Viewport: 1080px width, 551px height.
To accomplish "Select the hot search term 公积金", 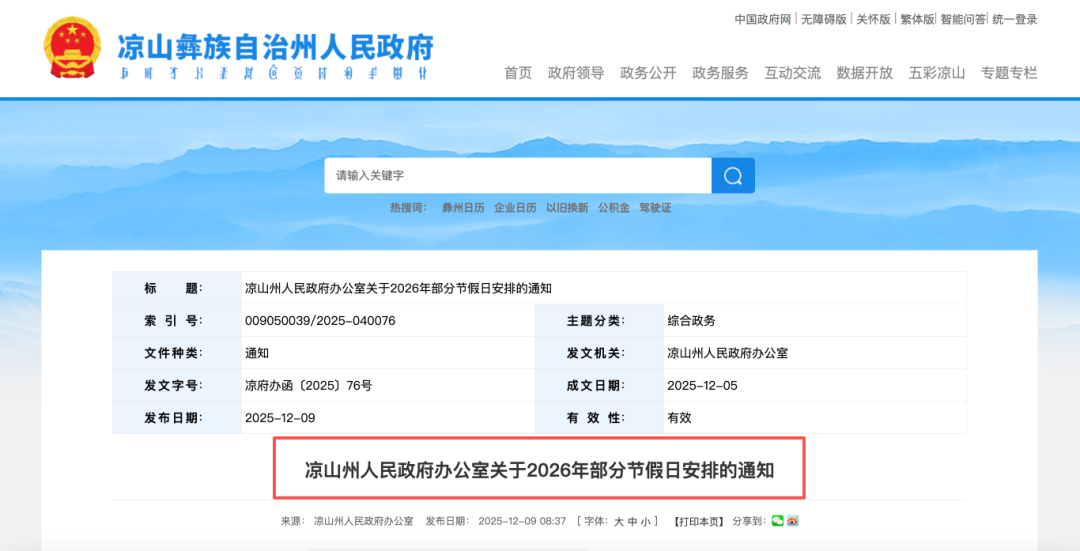I will coord(614,207).
